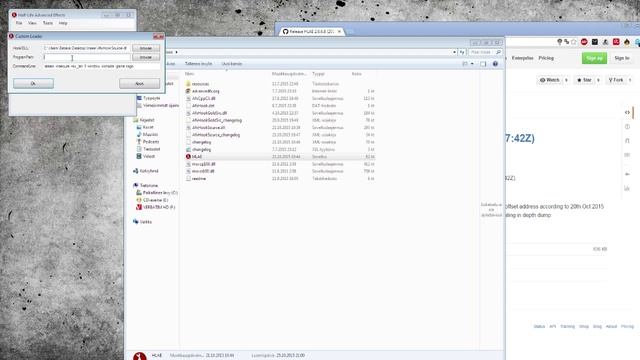Select the msvcr100.dll file
The width and height of the screenshot is (640, 360).
(203, 171)
